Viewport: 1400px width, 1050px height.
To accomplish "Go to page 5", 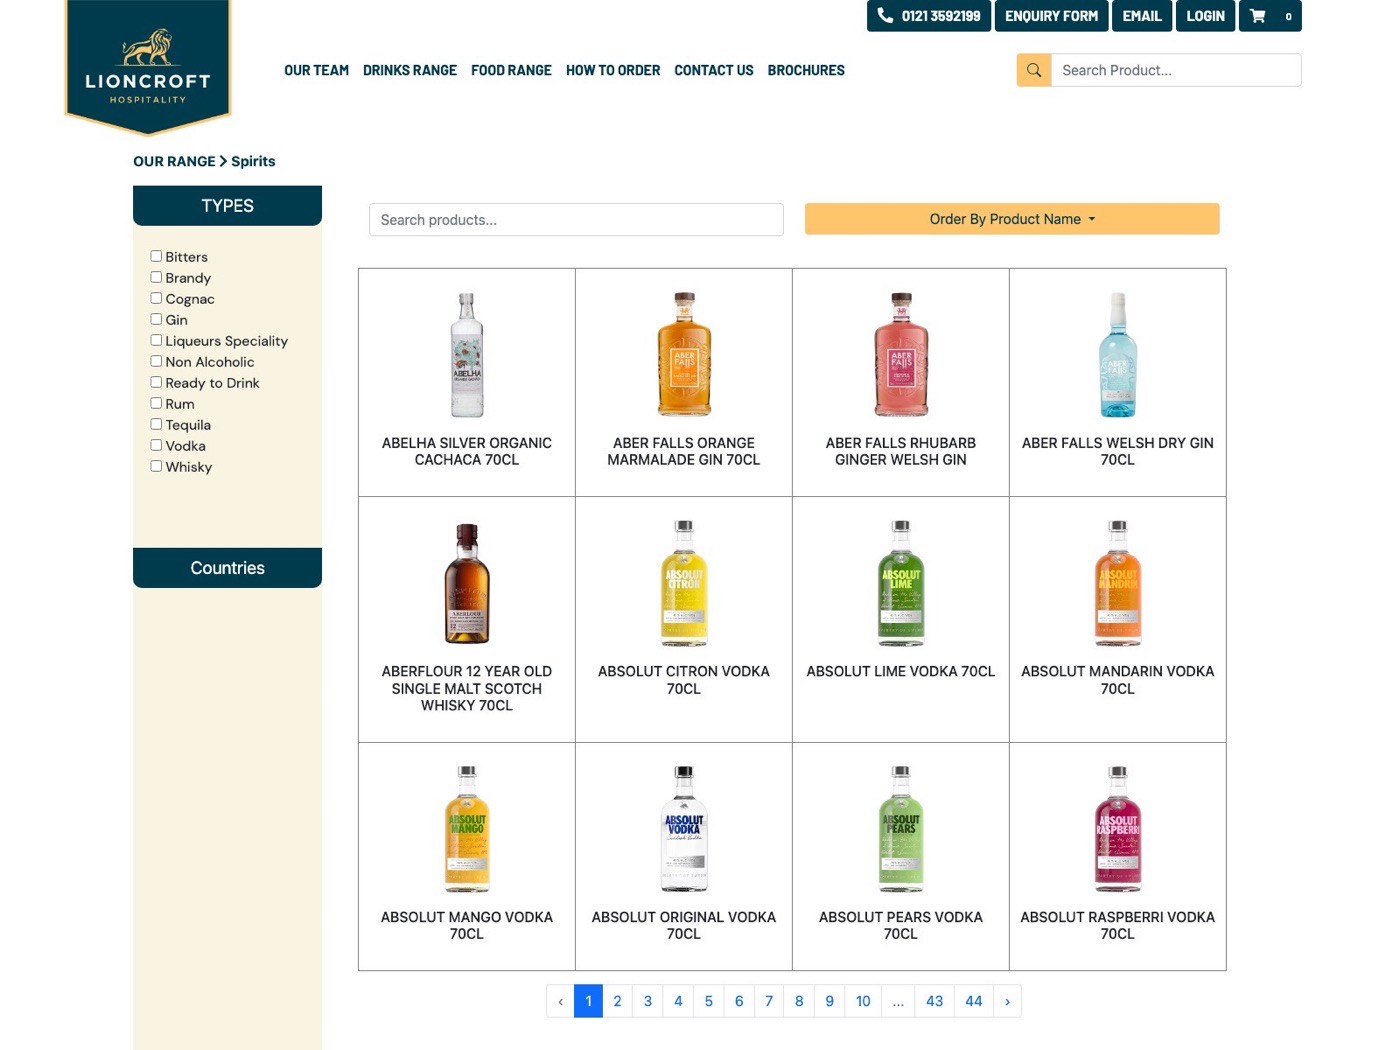I will (709, 1001).
